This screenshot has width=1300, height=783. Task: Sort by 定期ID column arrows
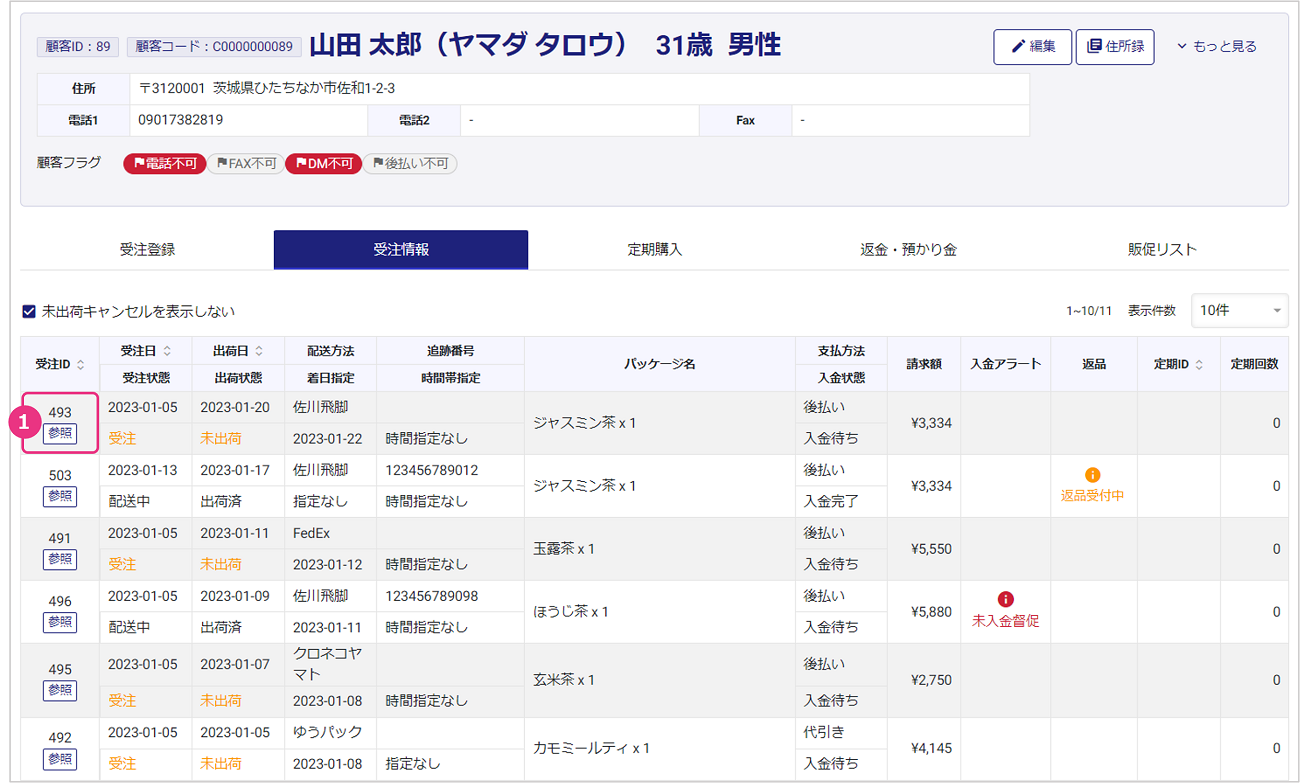tap(1199, 365)
